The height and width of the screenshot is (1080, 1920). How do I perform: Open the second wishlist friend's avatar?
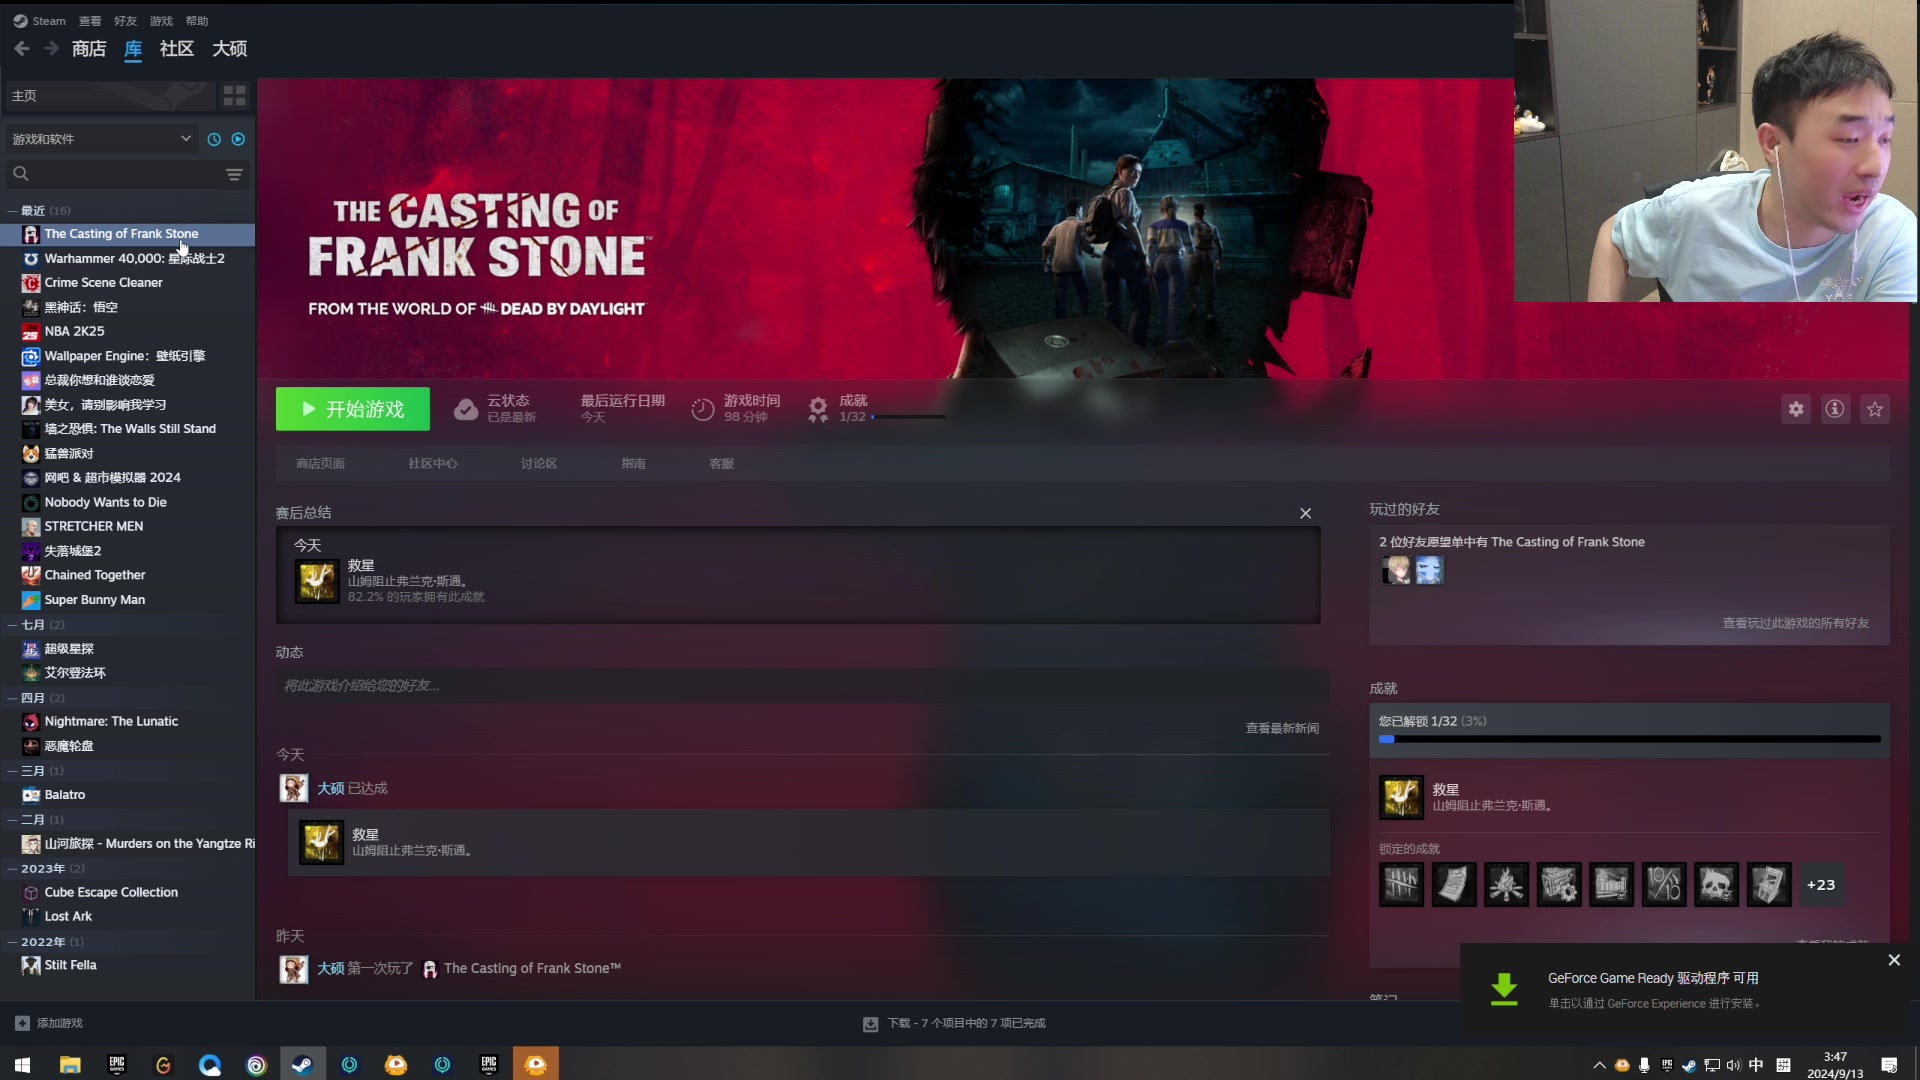[1429, 570]
